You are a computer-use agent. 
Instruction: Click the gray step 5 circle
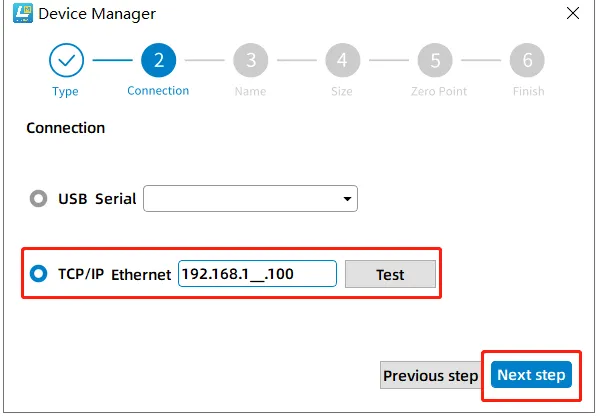pyautogui.click(x=435, y=61)
